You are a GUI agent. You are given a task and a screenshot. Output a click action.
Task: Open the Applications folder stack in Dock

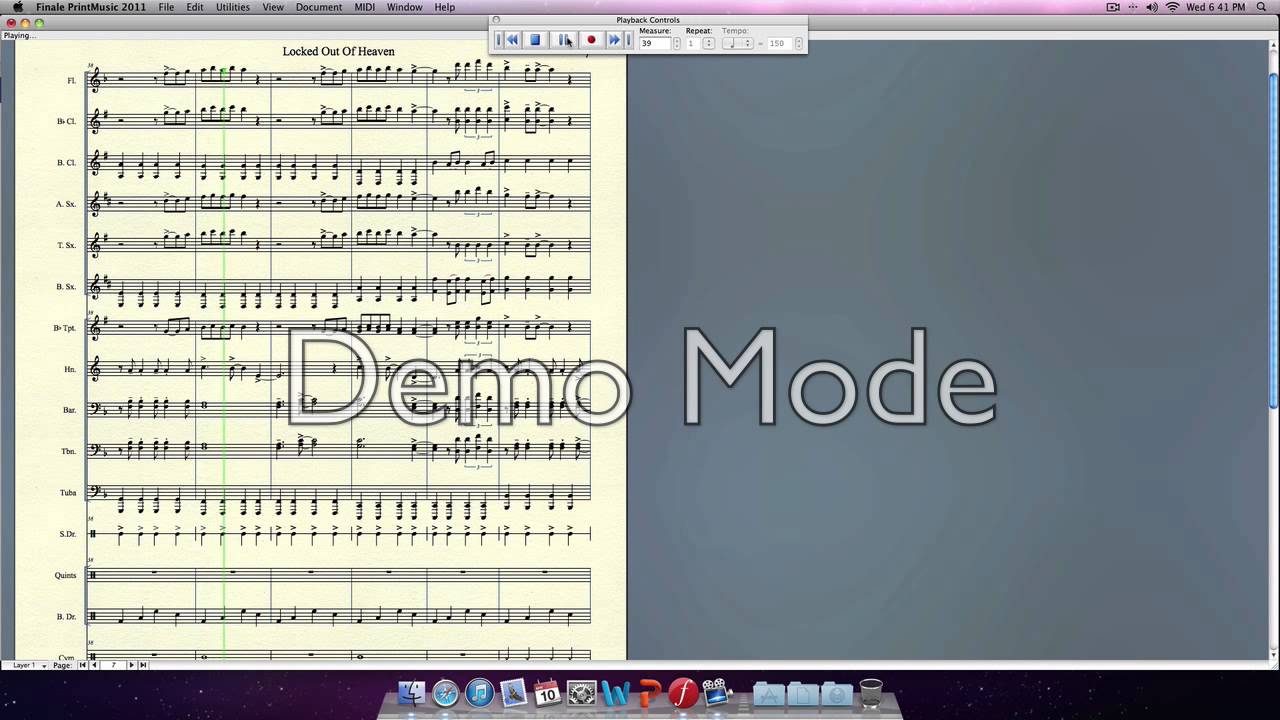769,692
